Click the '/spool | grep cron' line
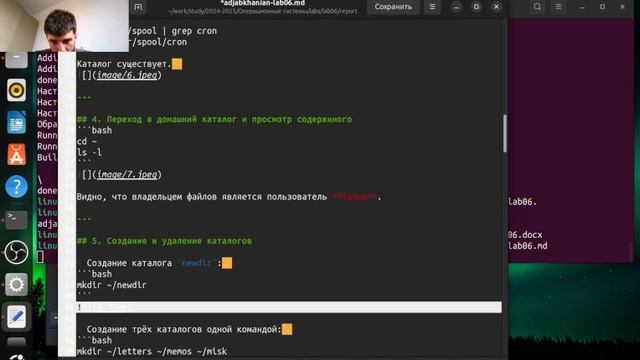Screen dimensions: 640x360 pos(173,31)
